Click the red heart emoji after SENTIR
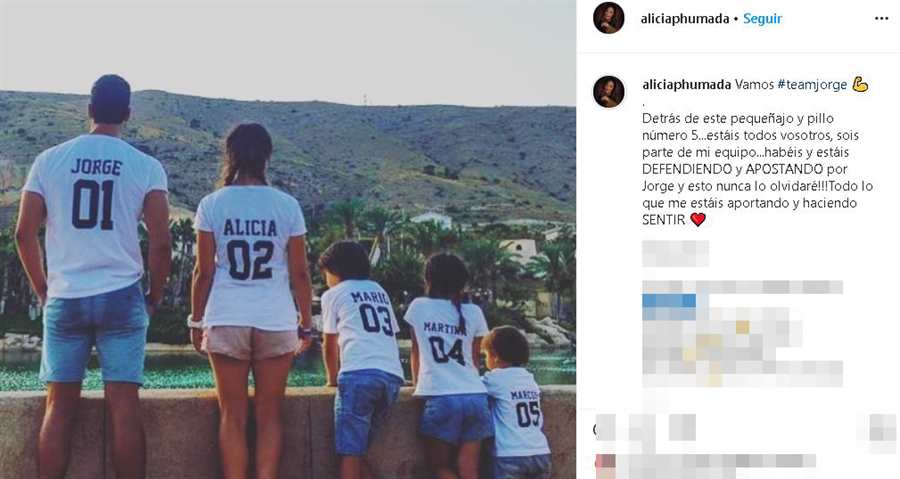900x479 pixels. pyautogui.click(x=697, y=219)
